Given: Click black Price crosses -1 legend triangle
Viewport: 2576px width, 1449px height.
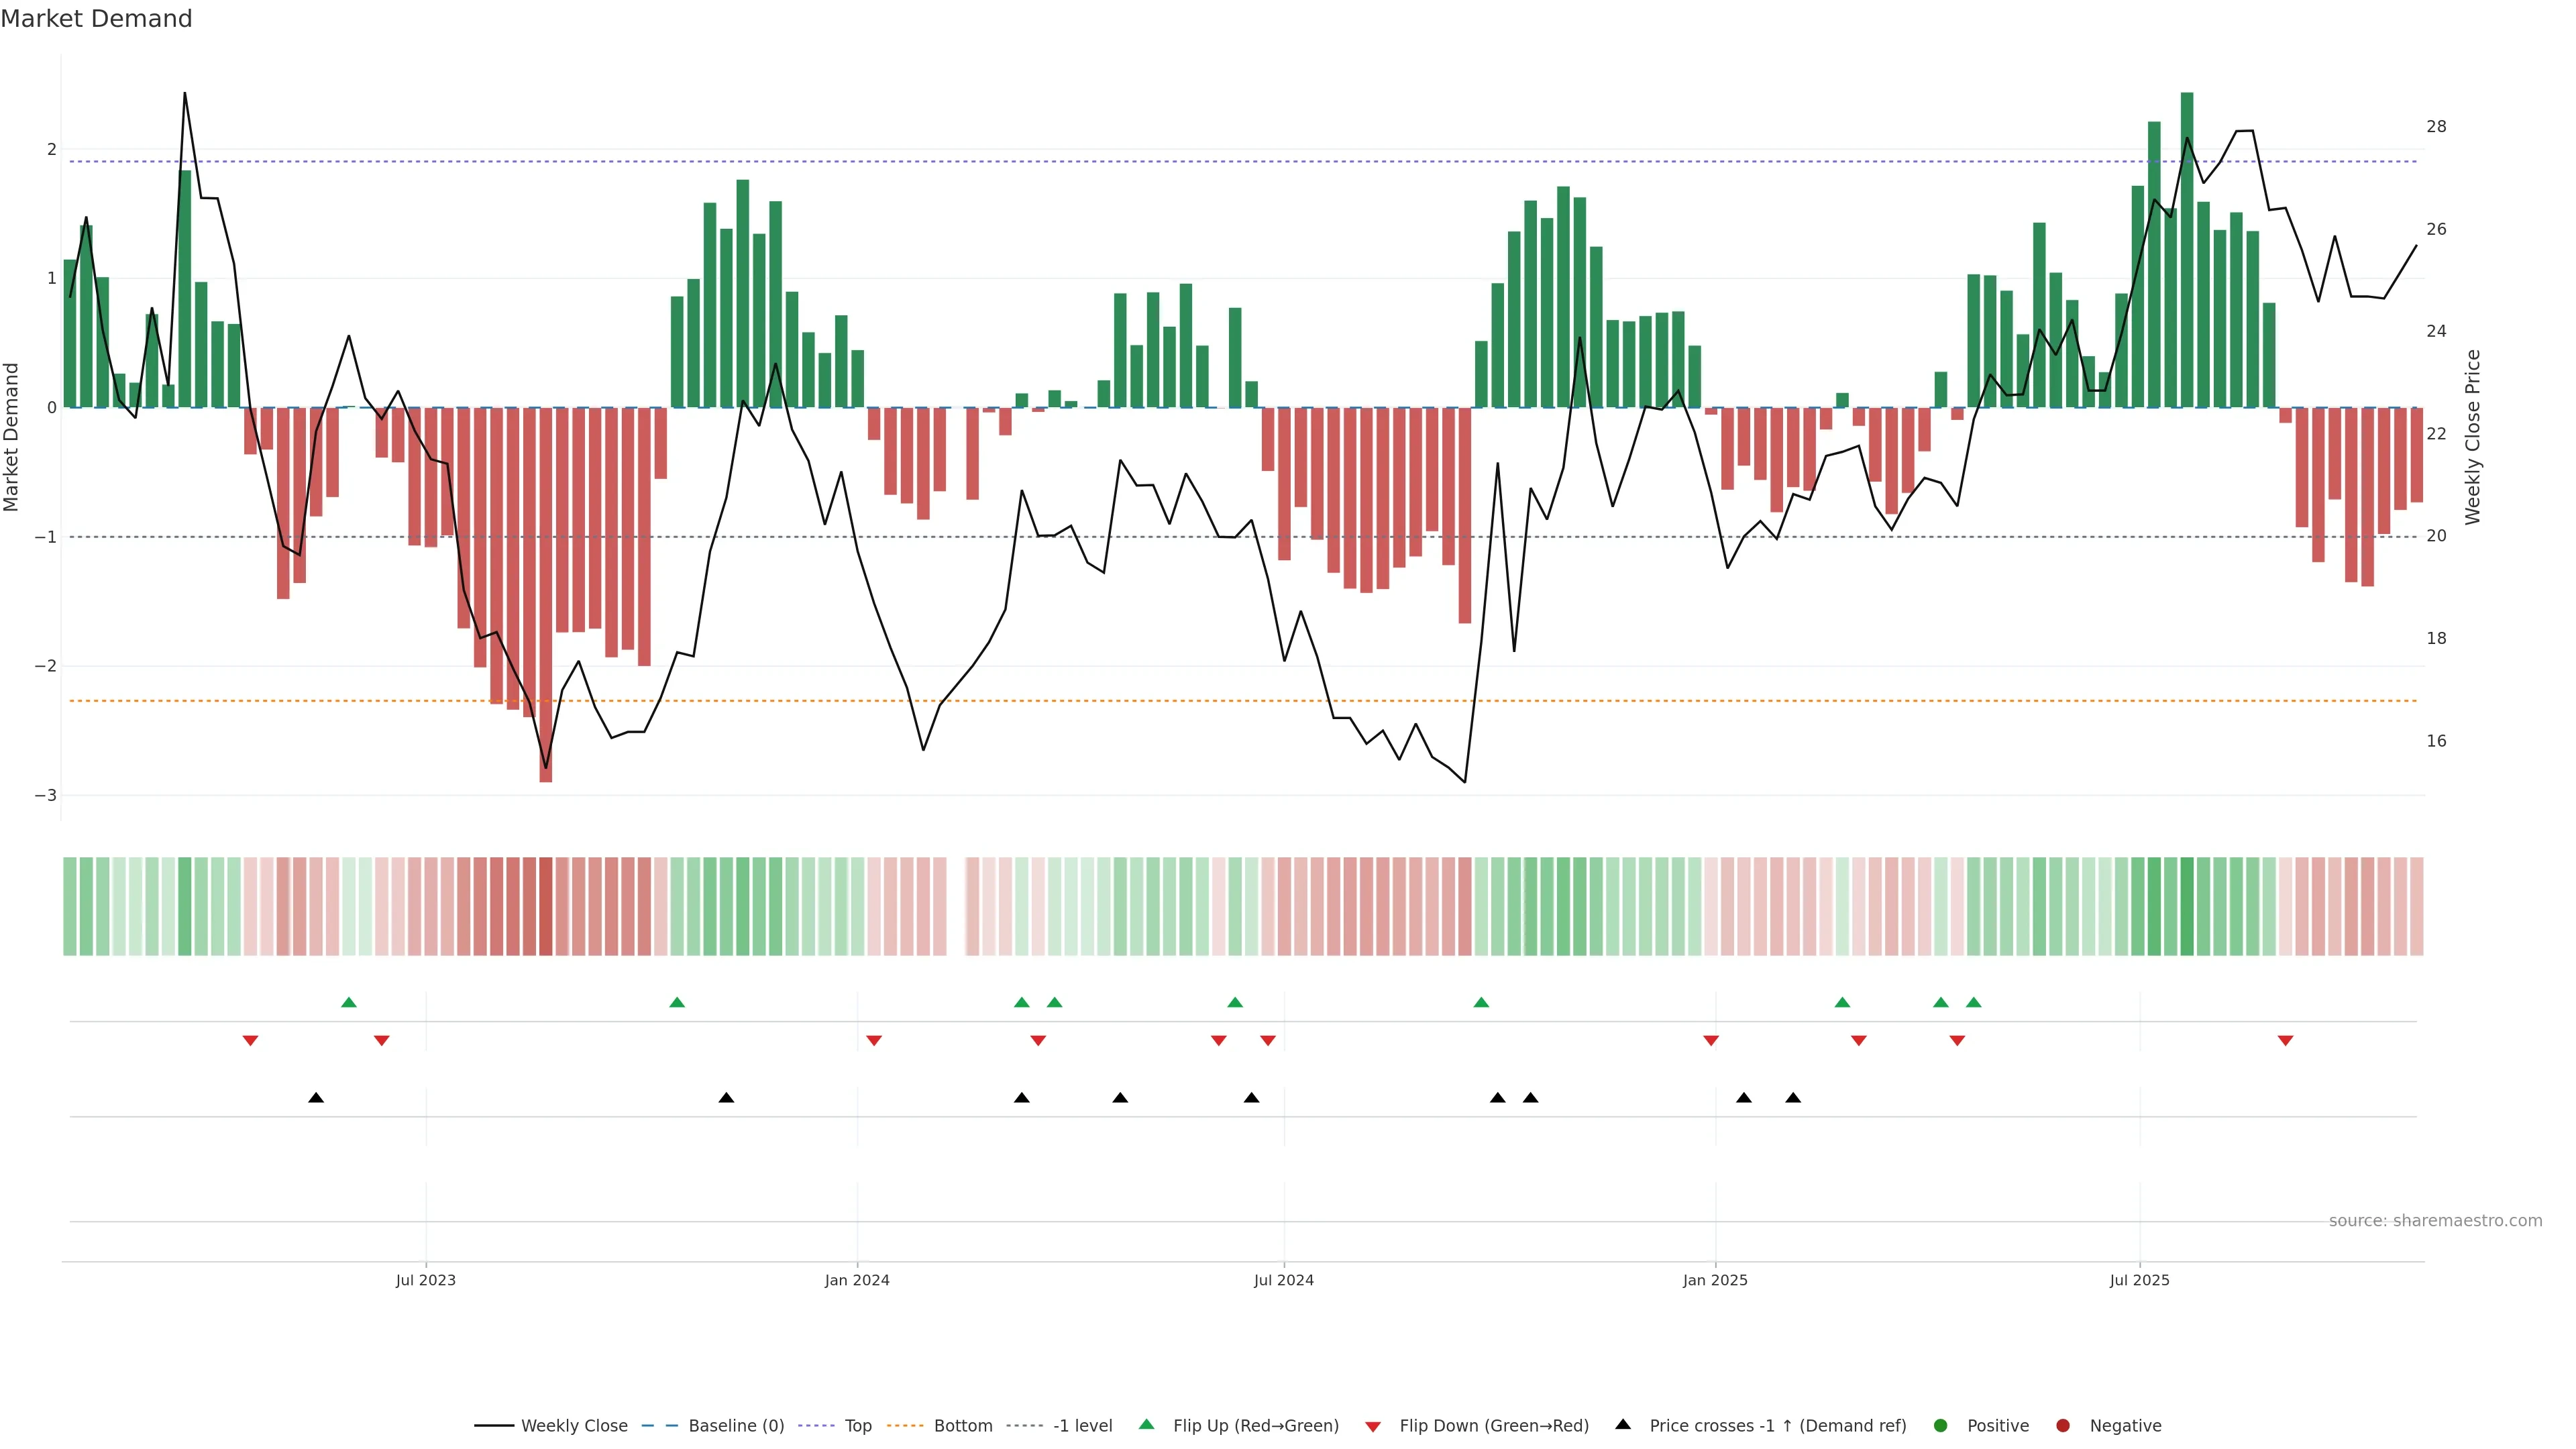Looking at the screenshot, I should pos(1623,1424).
